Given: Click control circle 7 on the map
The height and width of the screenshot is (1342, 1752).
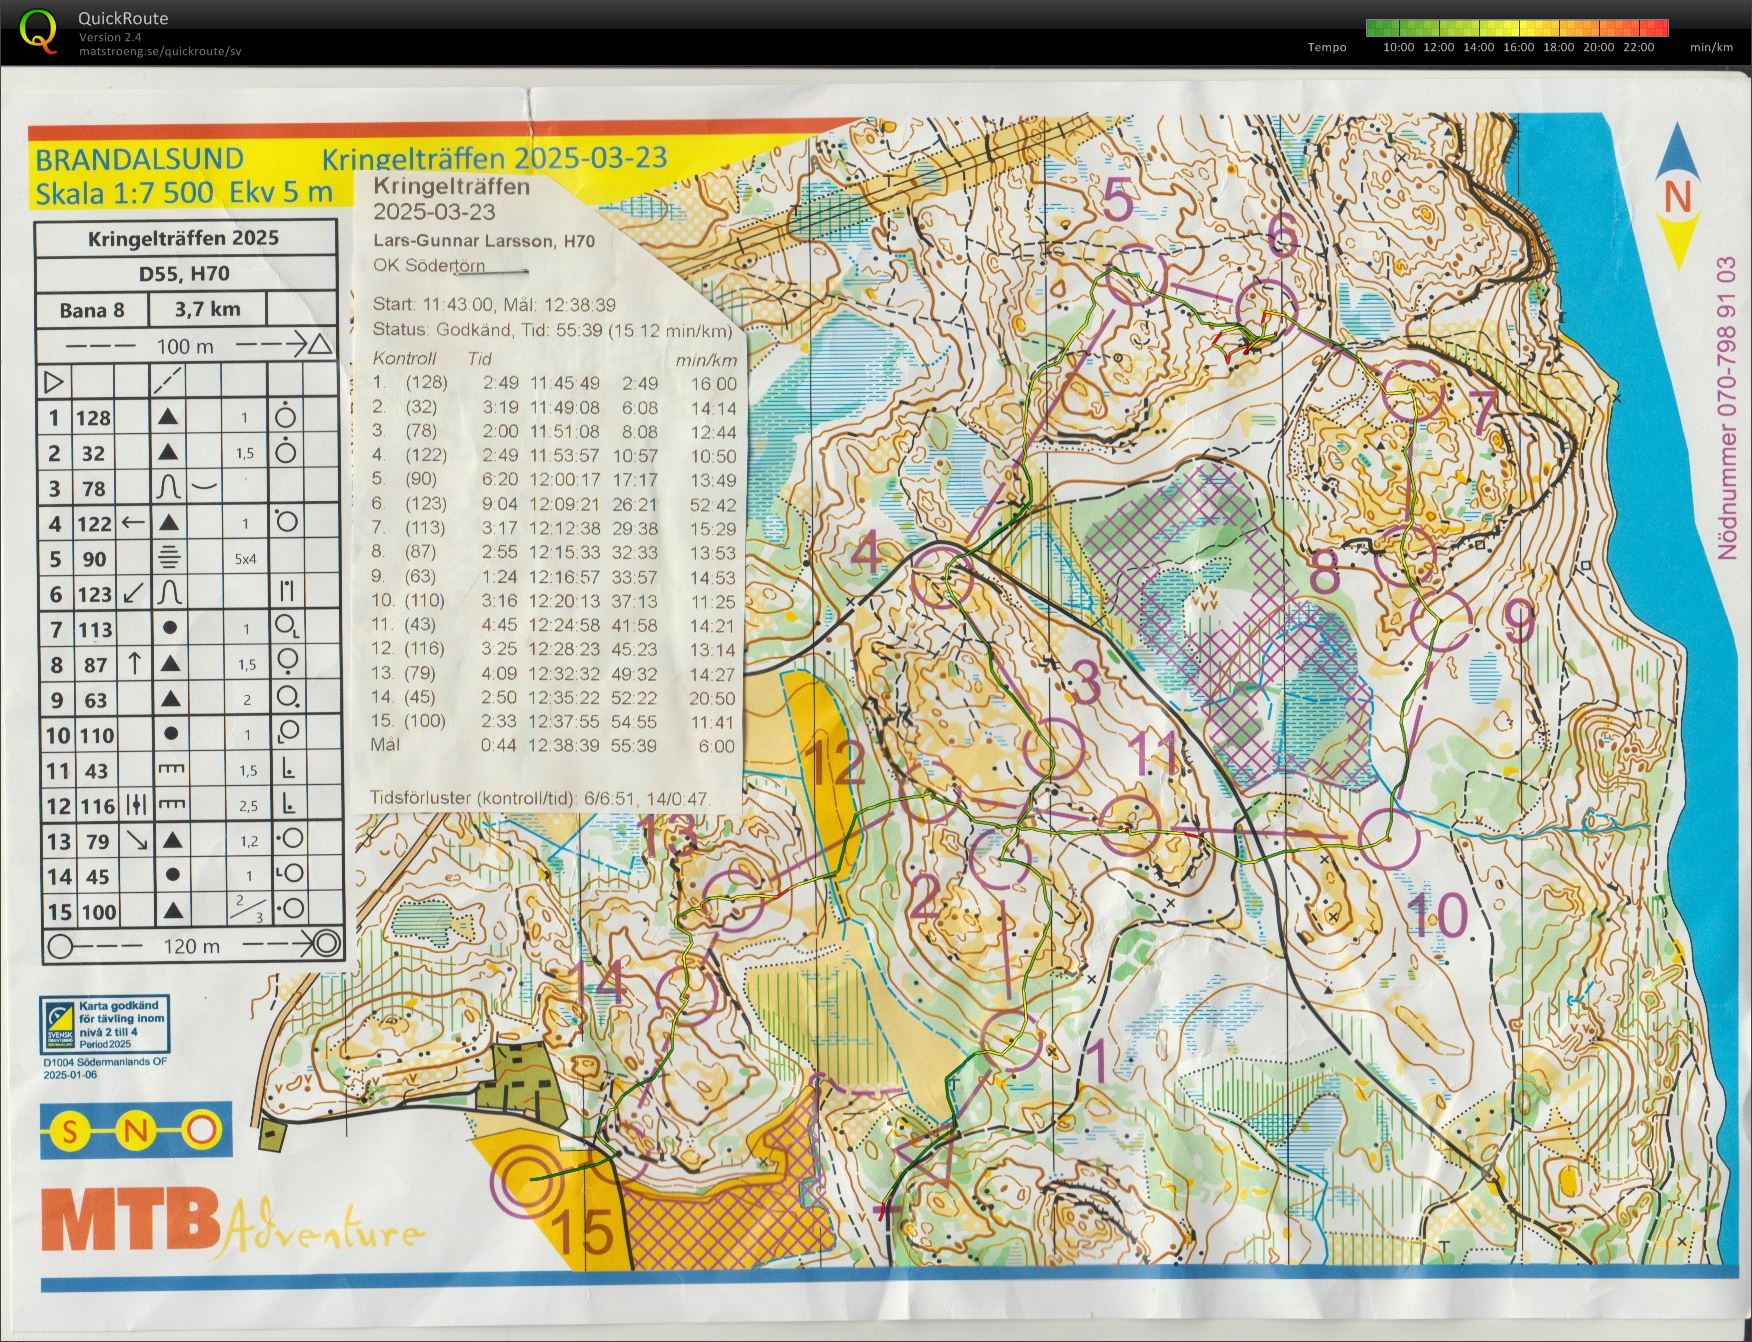Looking at the screenshot, I should pyautogui.click(x=1413, y=391).
